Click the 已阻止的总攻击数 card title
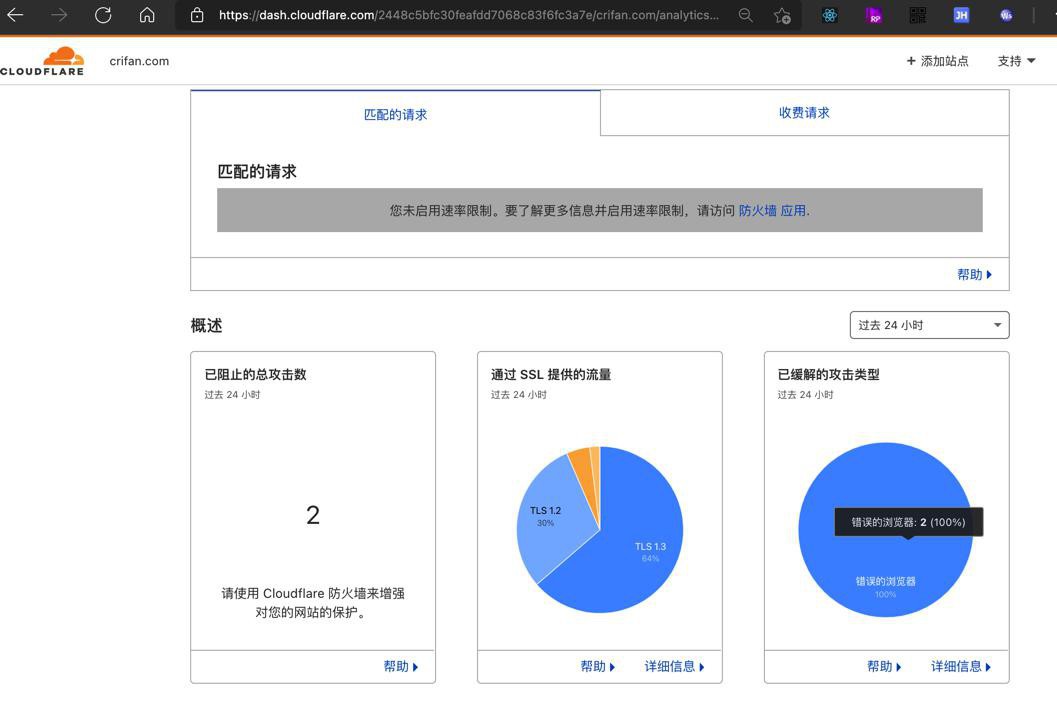Screen dimensions: 1057x702 point(255,374)
